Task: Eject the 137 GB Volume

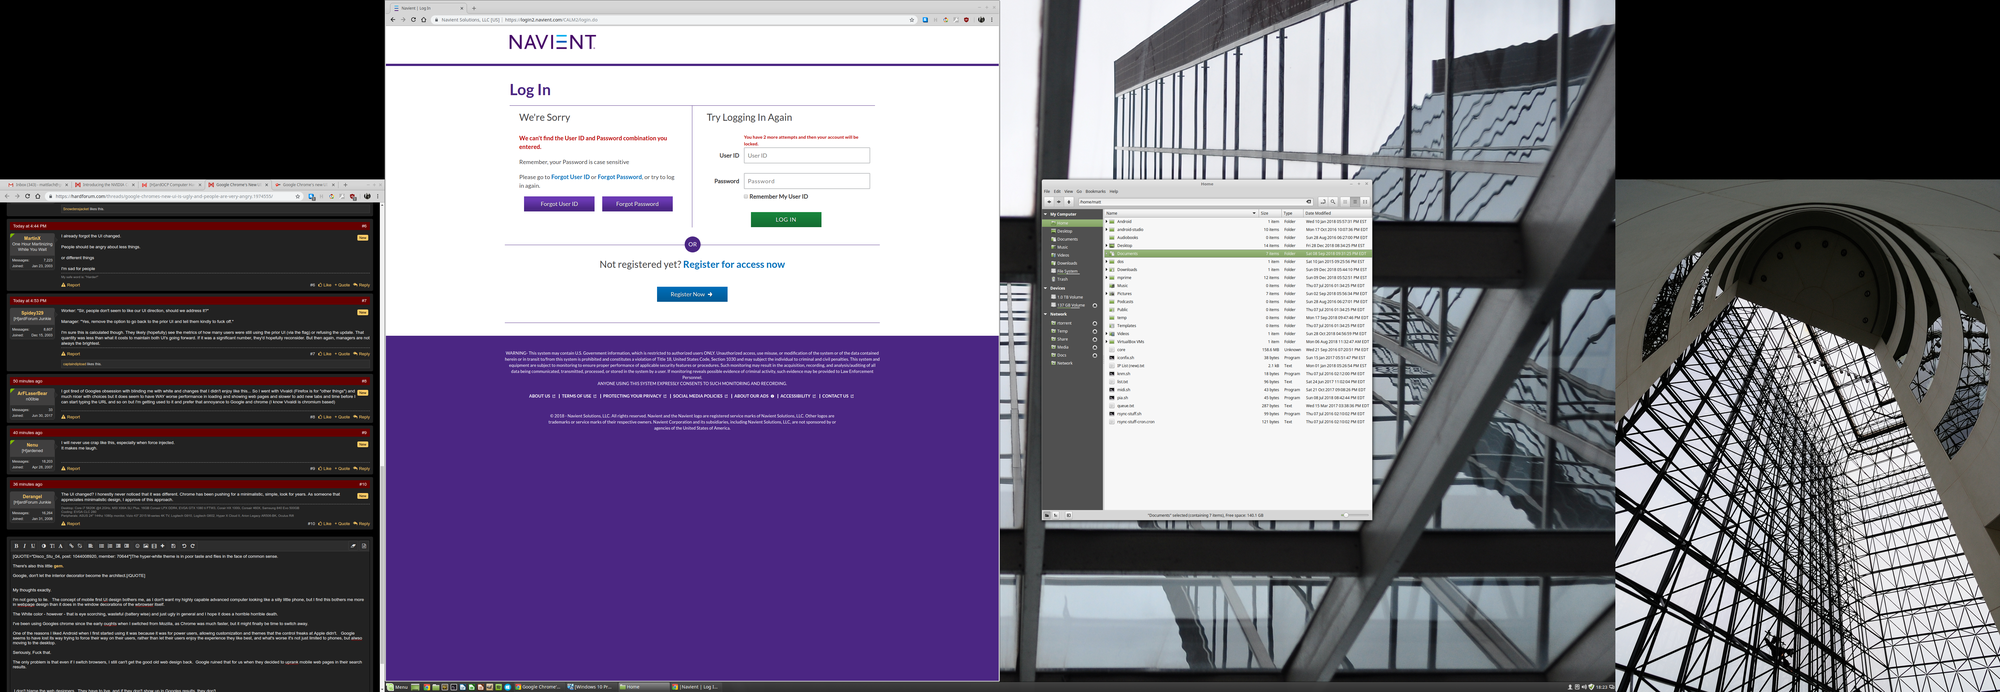Action: point(1094,305)
